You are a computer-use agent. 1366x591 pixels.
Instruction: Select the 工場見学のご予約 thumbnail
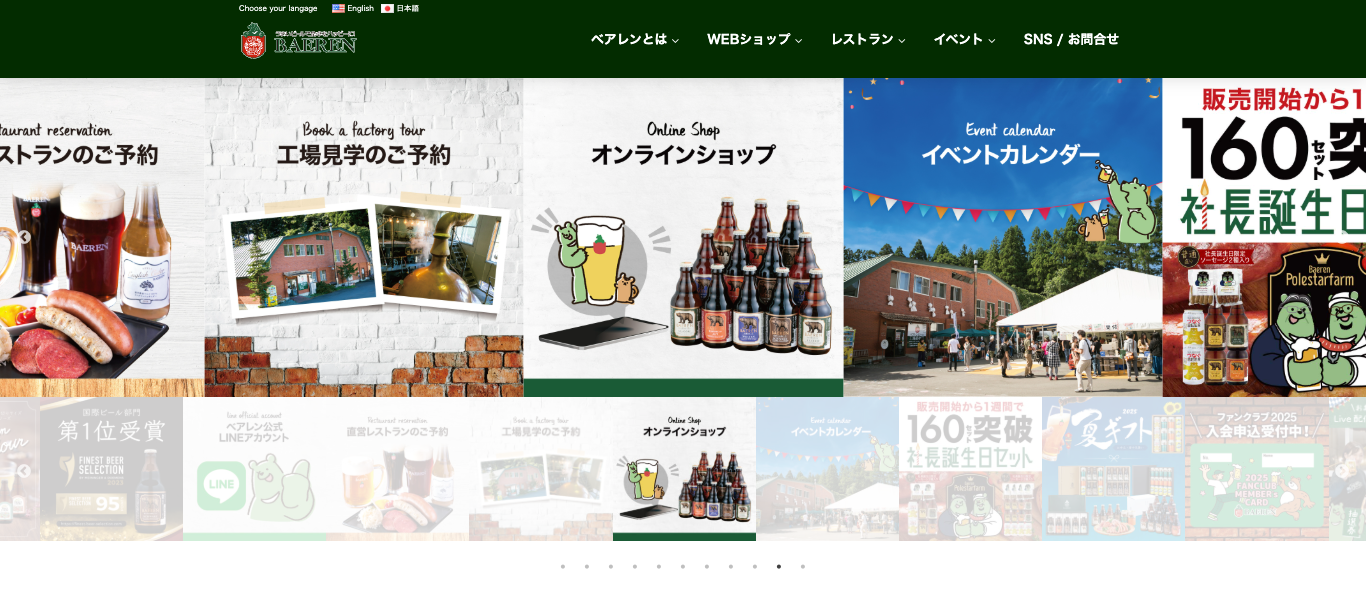point(541,469)
